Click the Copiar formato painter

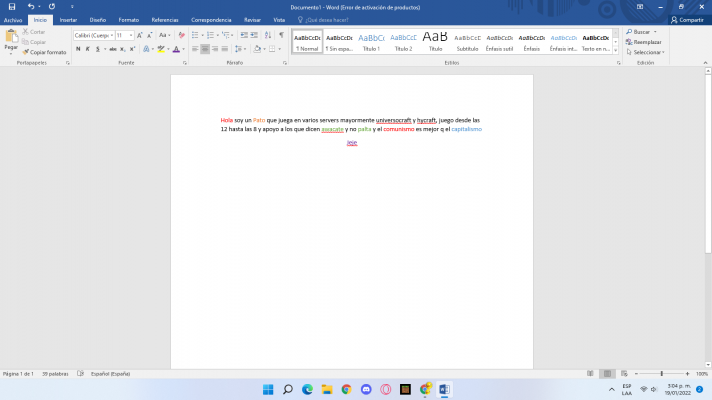[43, 52]
